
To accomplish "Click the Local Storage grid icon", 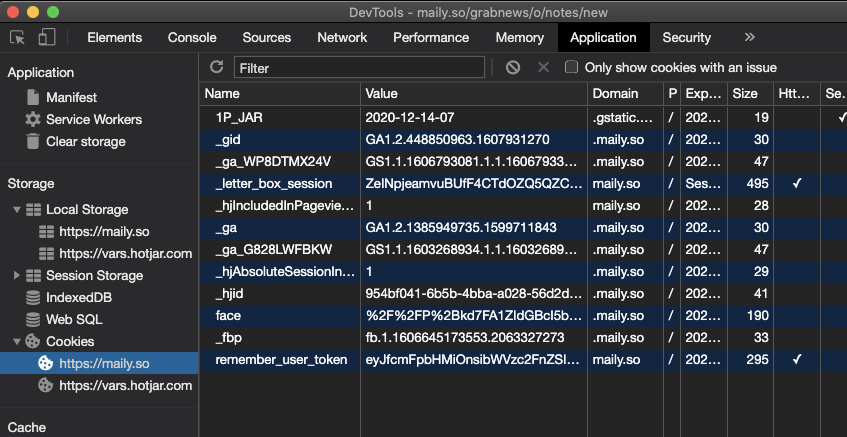I will (33, 210).
